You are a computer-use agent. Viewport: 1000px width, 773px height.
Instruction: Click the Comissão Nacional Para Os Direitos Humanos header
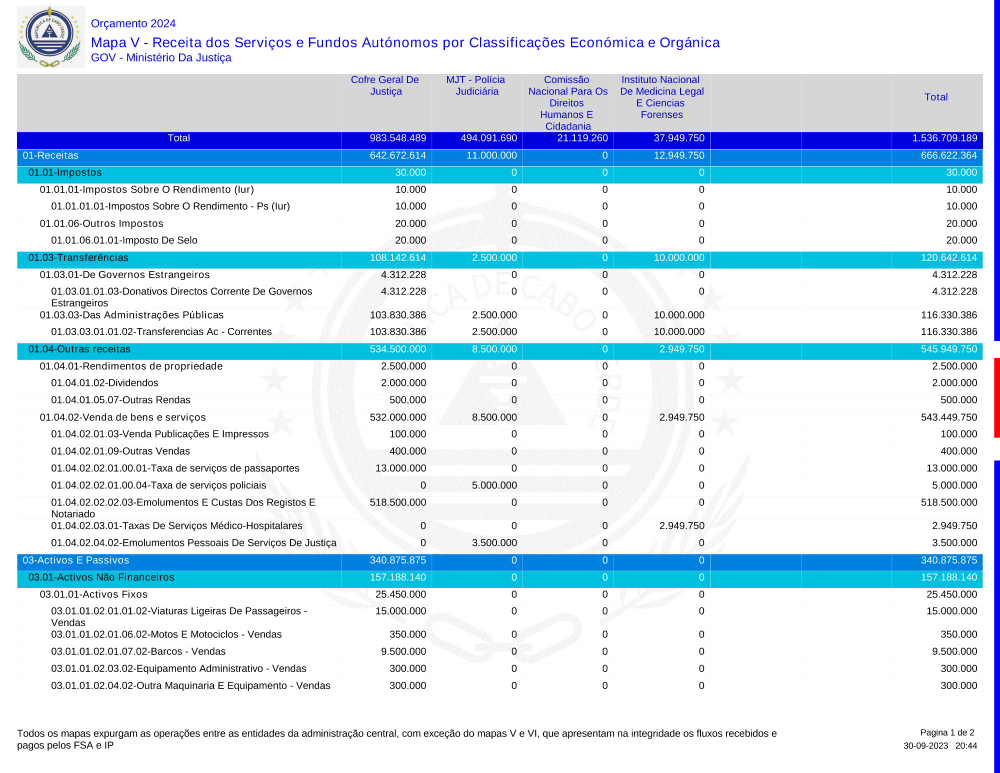(x=568, y=103)
